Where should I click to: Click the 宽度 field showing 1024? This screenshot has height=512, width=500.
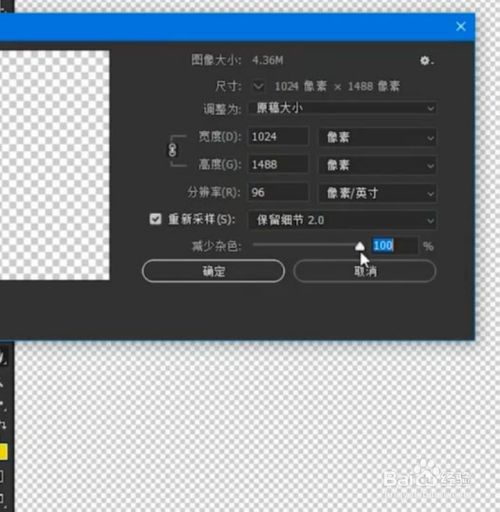[x=278, y=137]
